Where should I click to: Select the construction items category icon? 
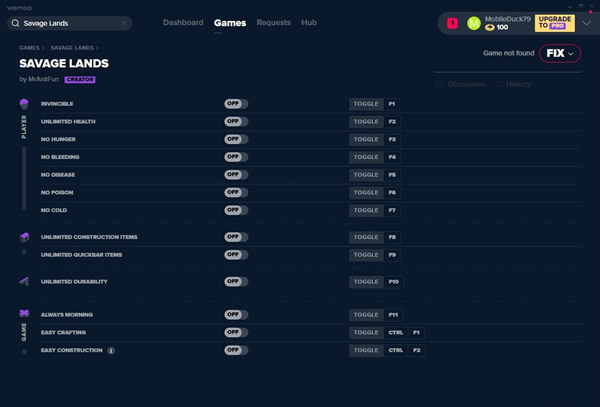click(x=24, y=237)
